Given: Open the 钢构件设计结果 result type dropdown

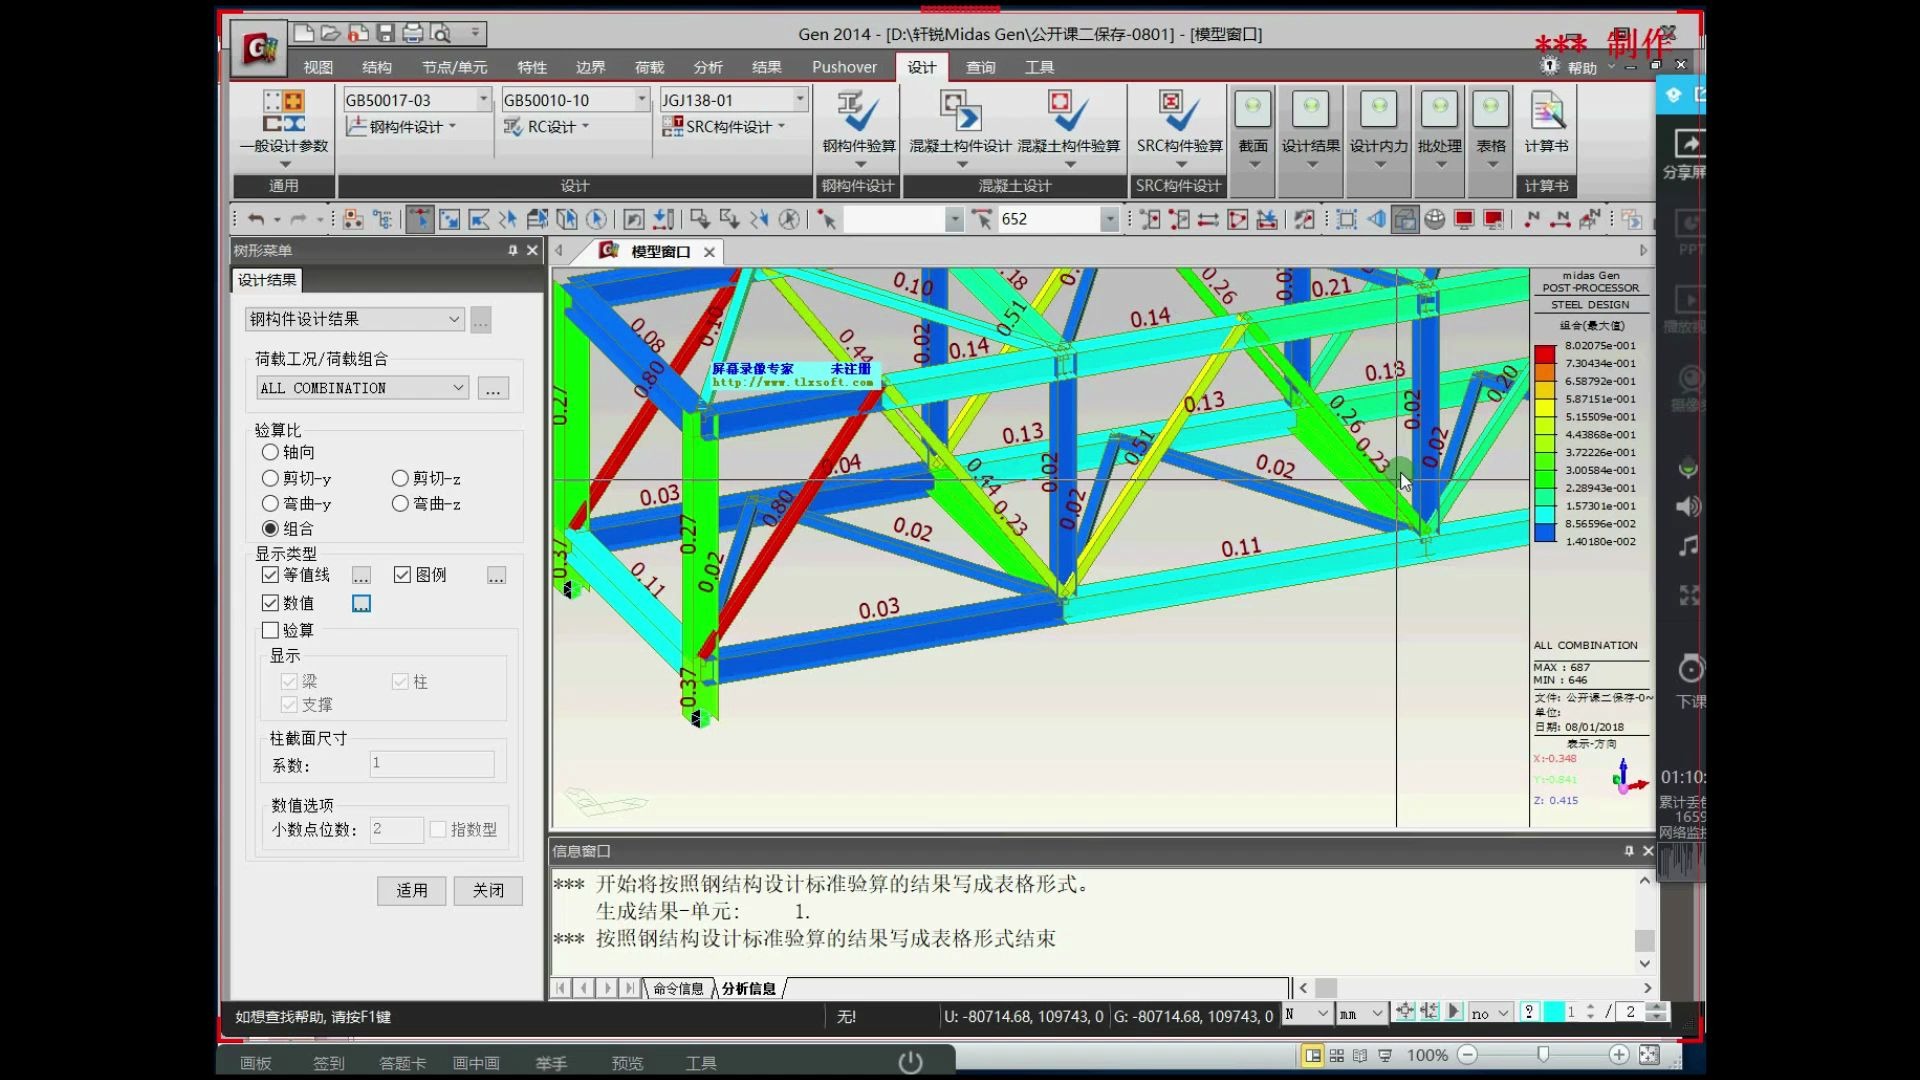Looking at the screenshot, I should (x=453, y=319).
